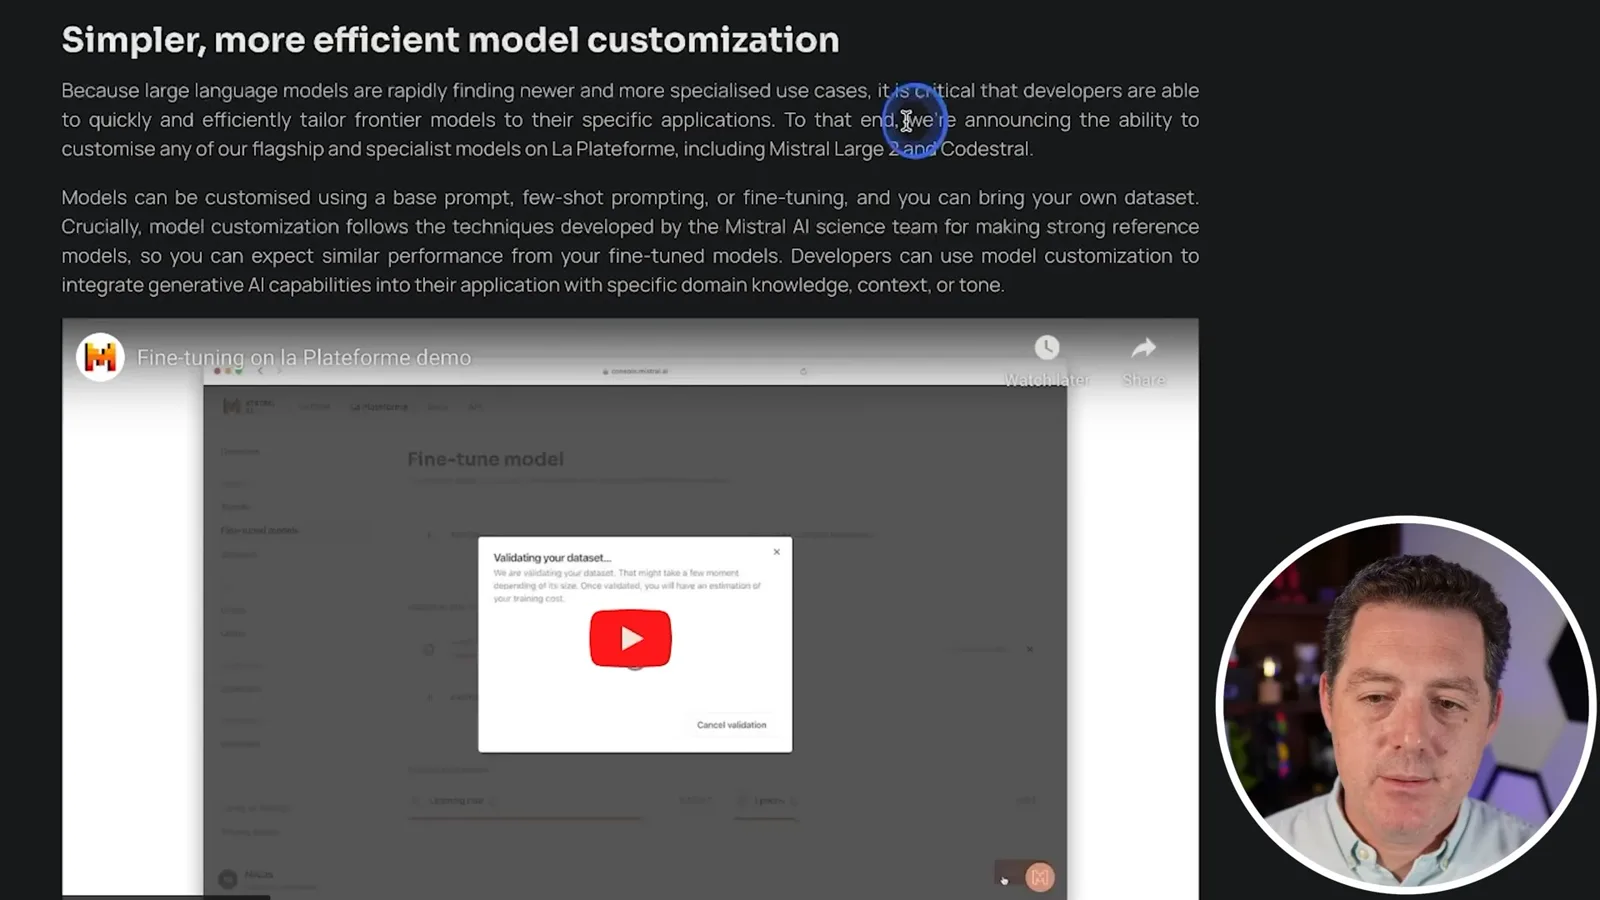1600x900 pixels.
Task: Open the Mistral channel logo avatar
Action: pos(100,357)
